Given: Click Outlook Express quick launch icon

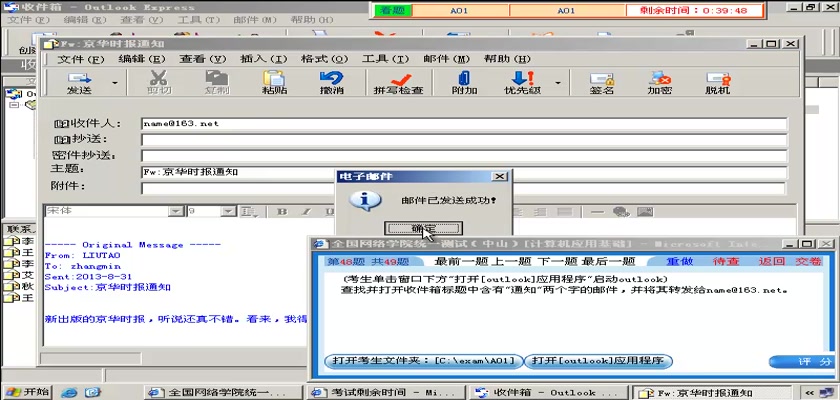Looking at the screenshot, I should tap(93, 392).
